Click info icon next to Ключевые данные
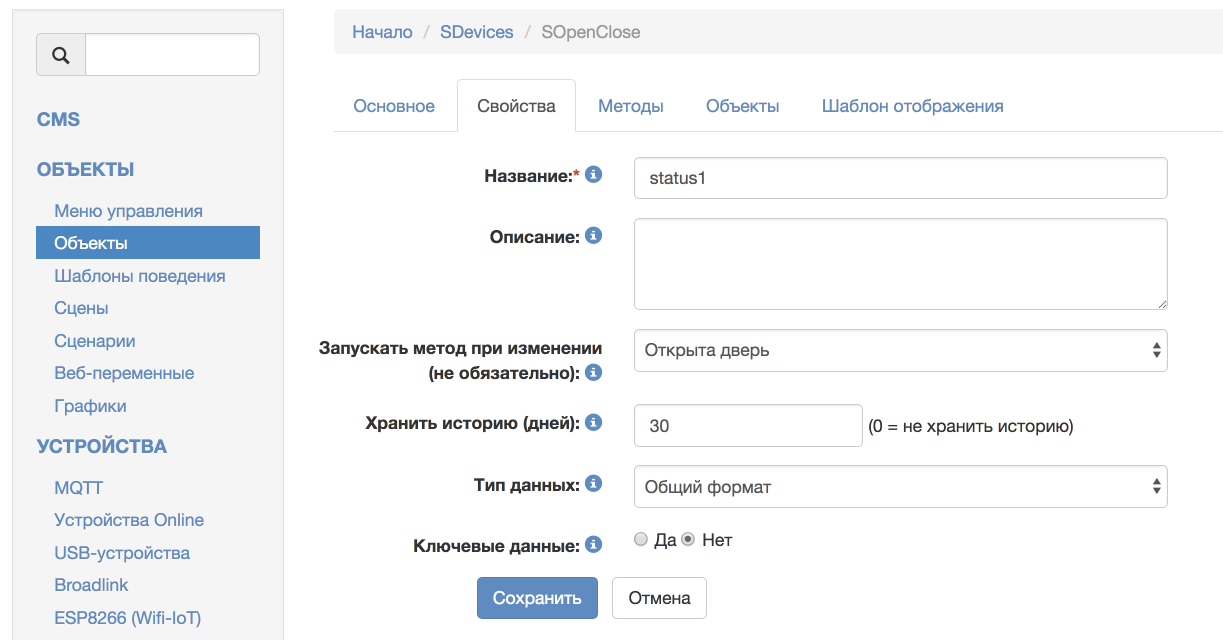 point(593,545)
